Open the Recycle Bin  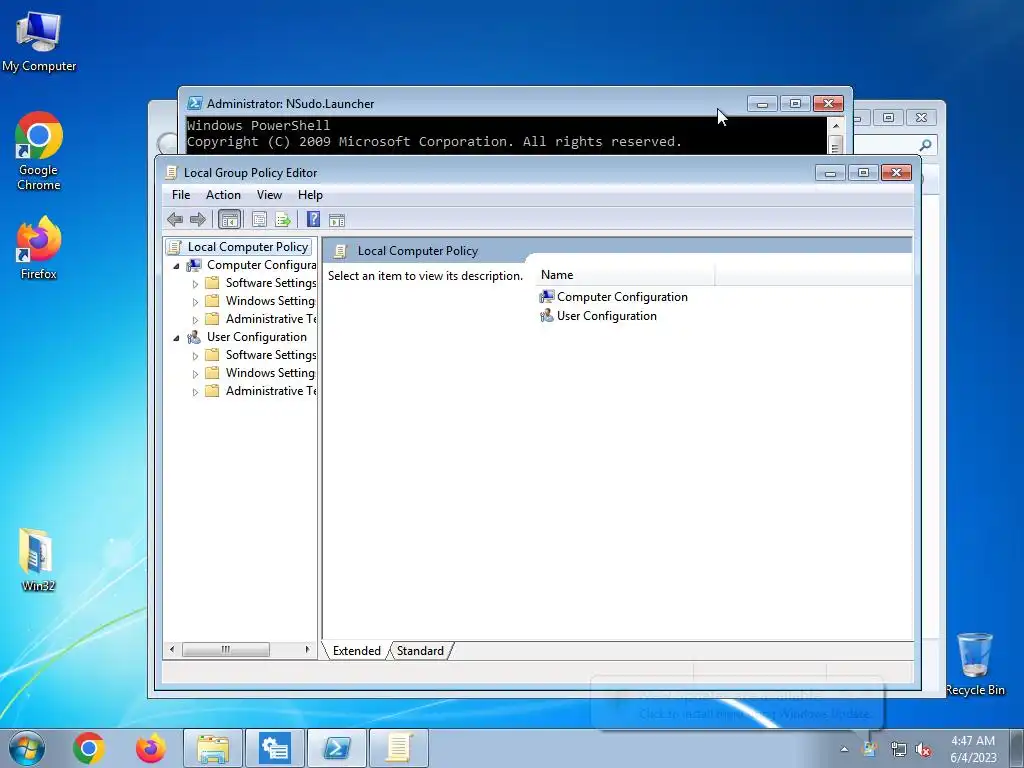pos(975,664)
